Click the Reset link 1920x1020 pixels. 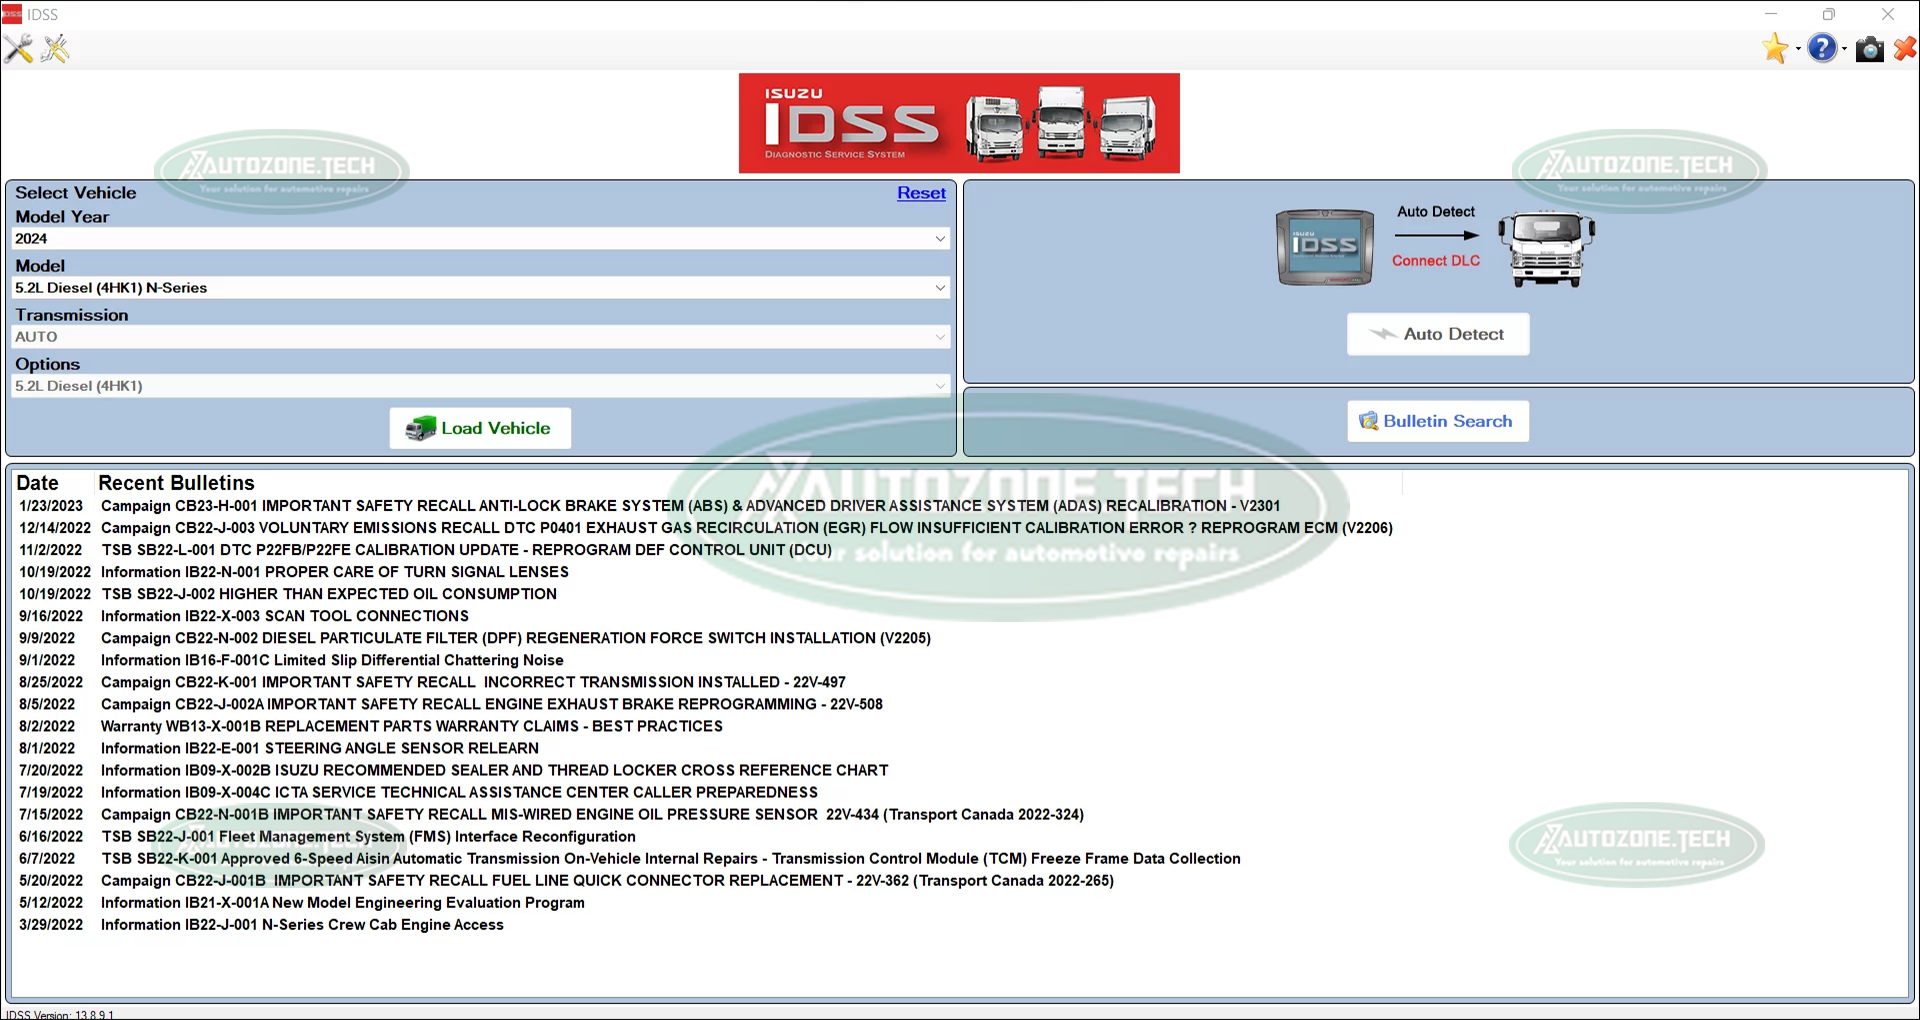coord(921,193)
